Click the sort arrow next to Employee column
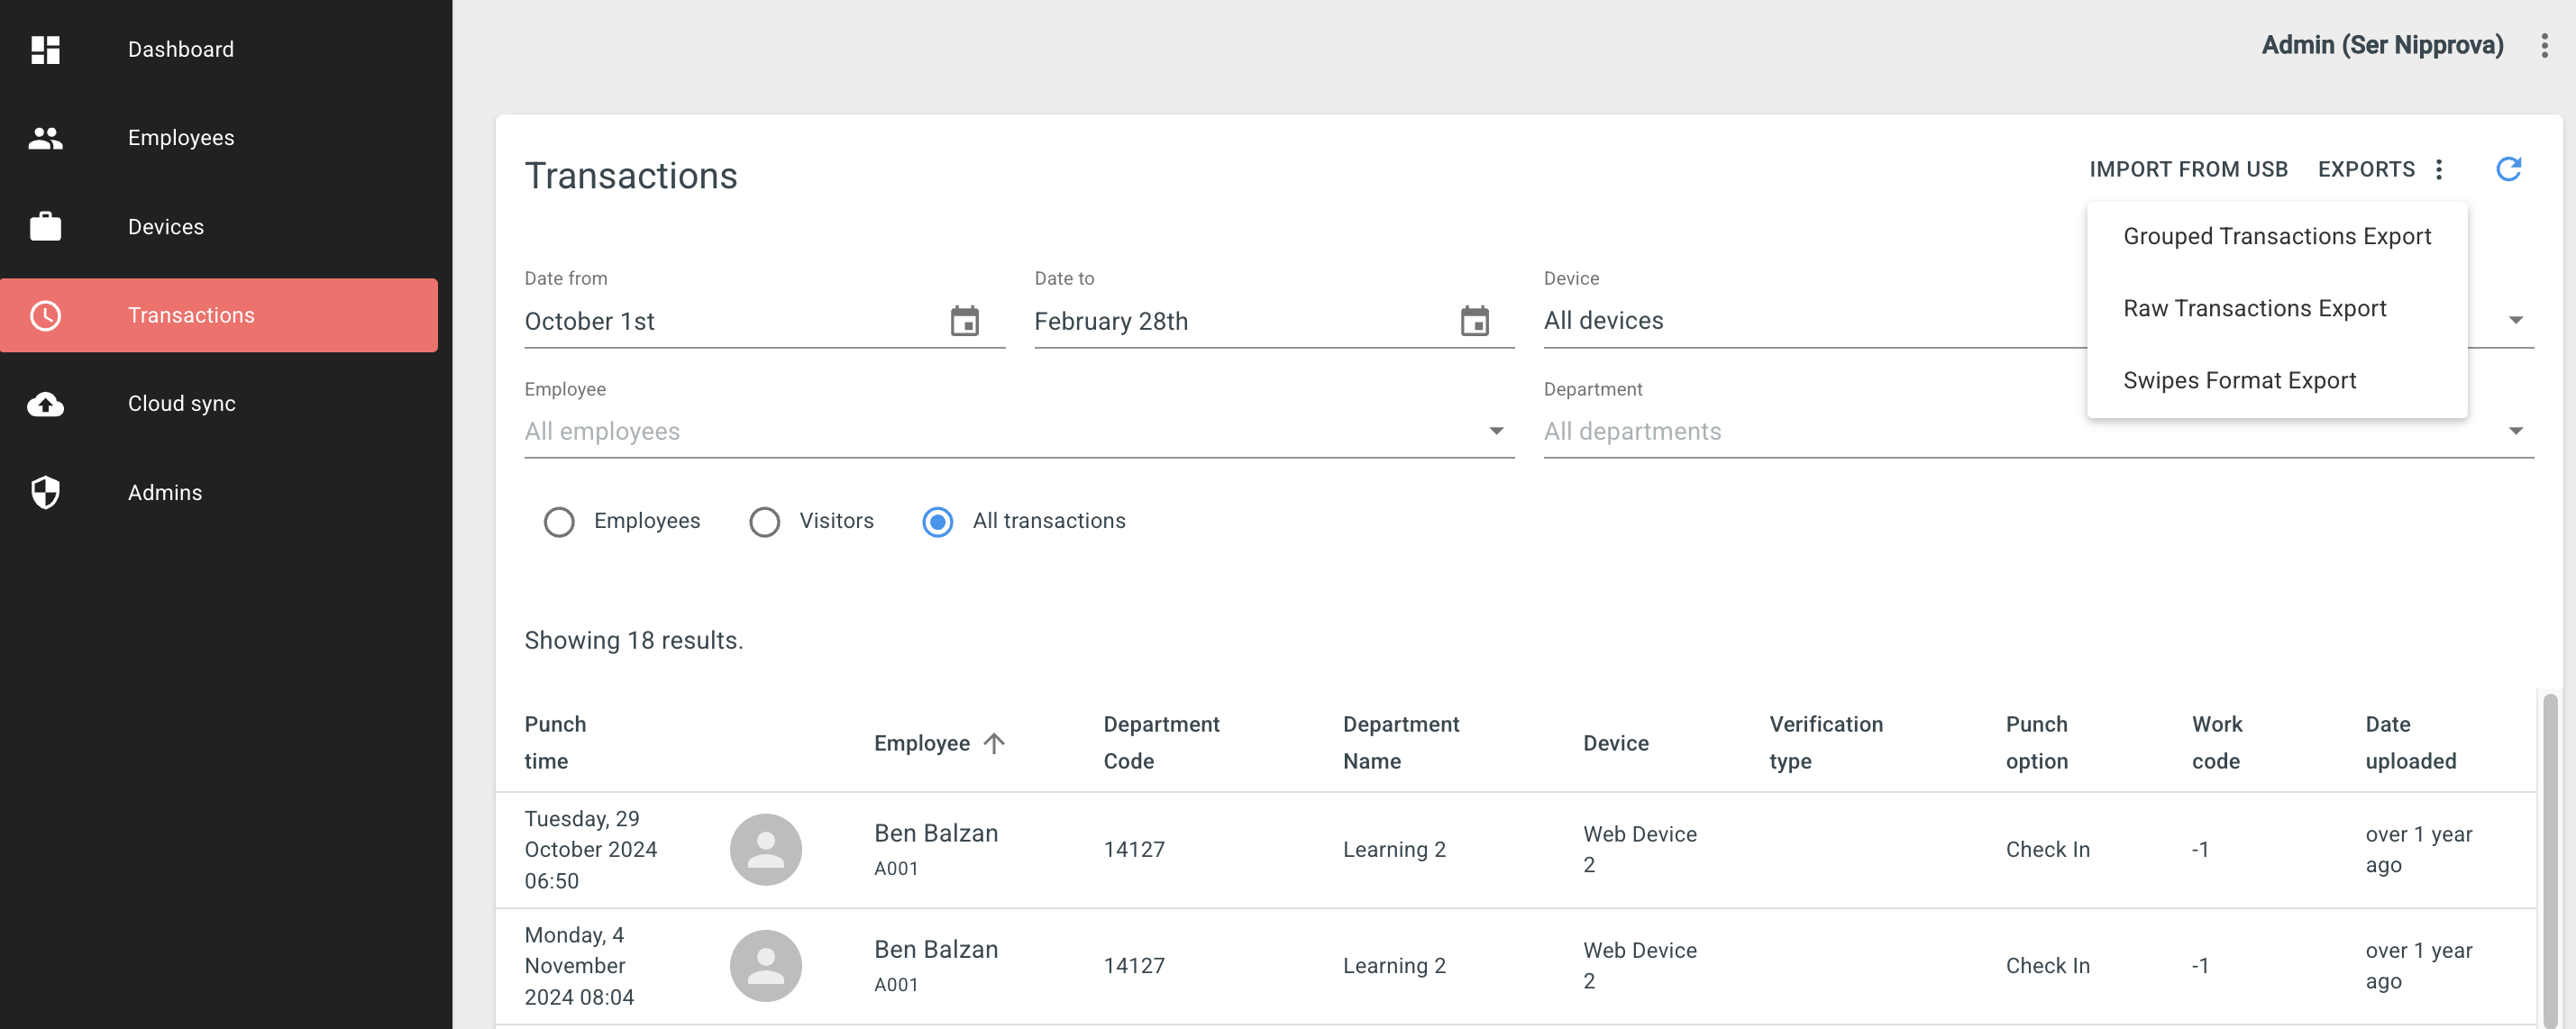The height and width of the screenshot is (1029, 2576). pyautogui.click(x=993, y=743)
